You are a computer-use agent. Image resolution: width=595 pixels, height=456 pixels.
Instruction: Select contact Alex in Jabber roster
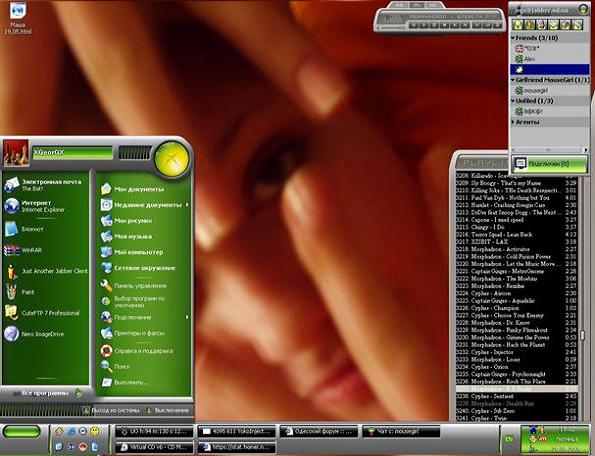[x=549, y=59]
